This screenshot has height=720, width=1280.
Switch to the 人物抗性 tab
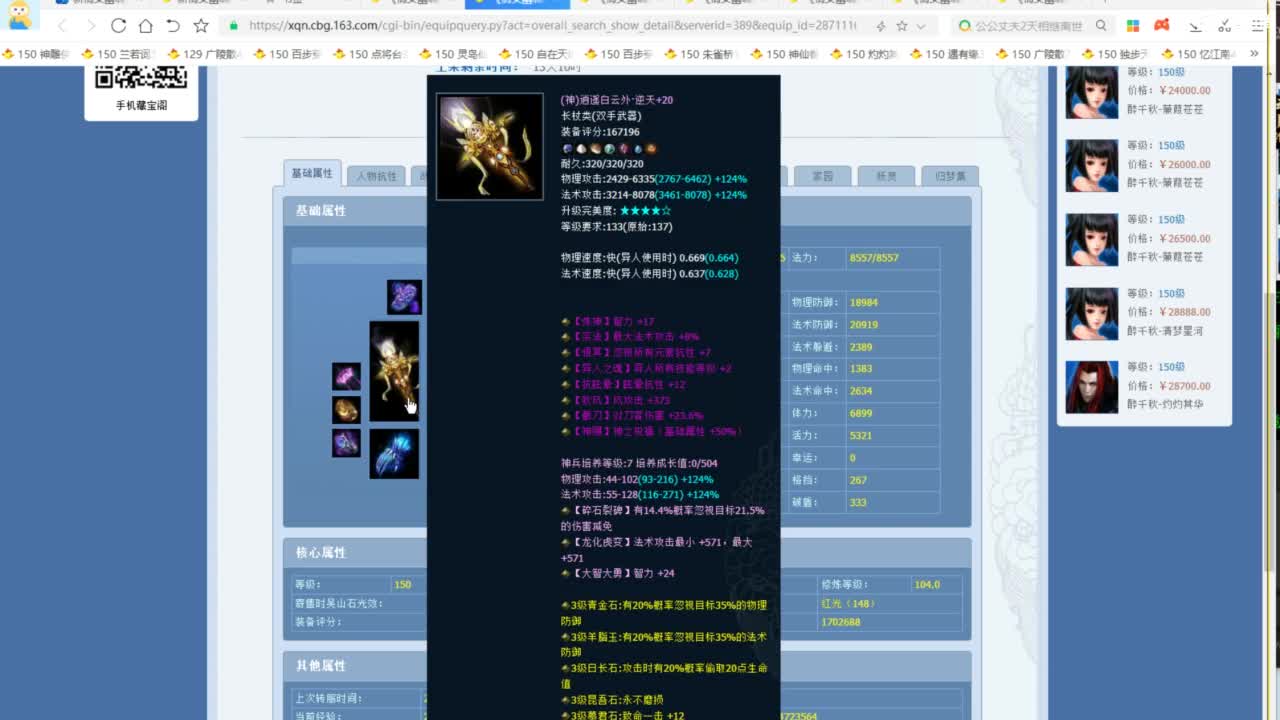(376, 176)
